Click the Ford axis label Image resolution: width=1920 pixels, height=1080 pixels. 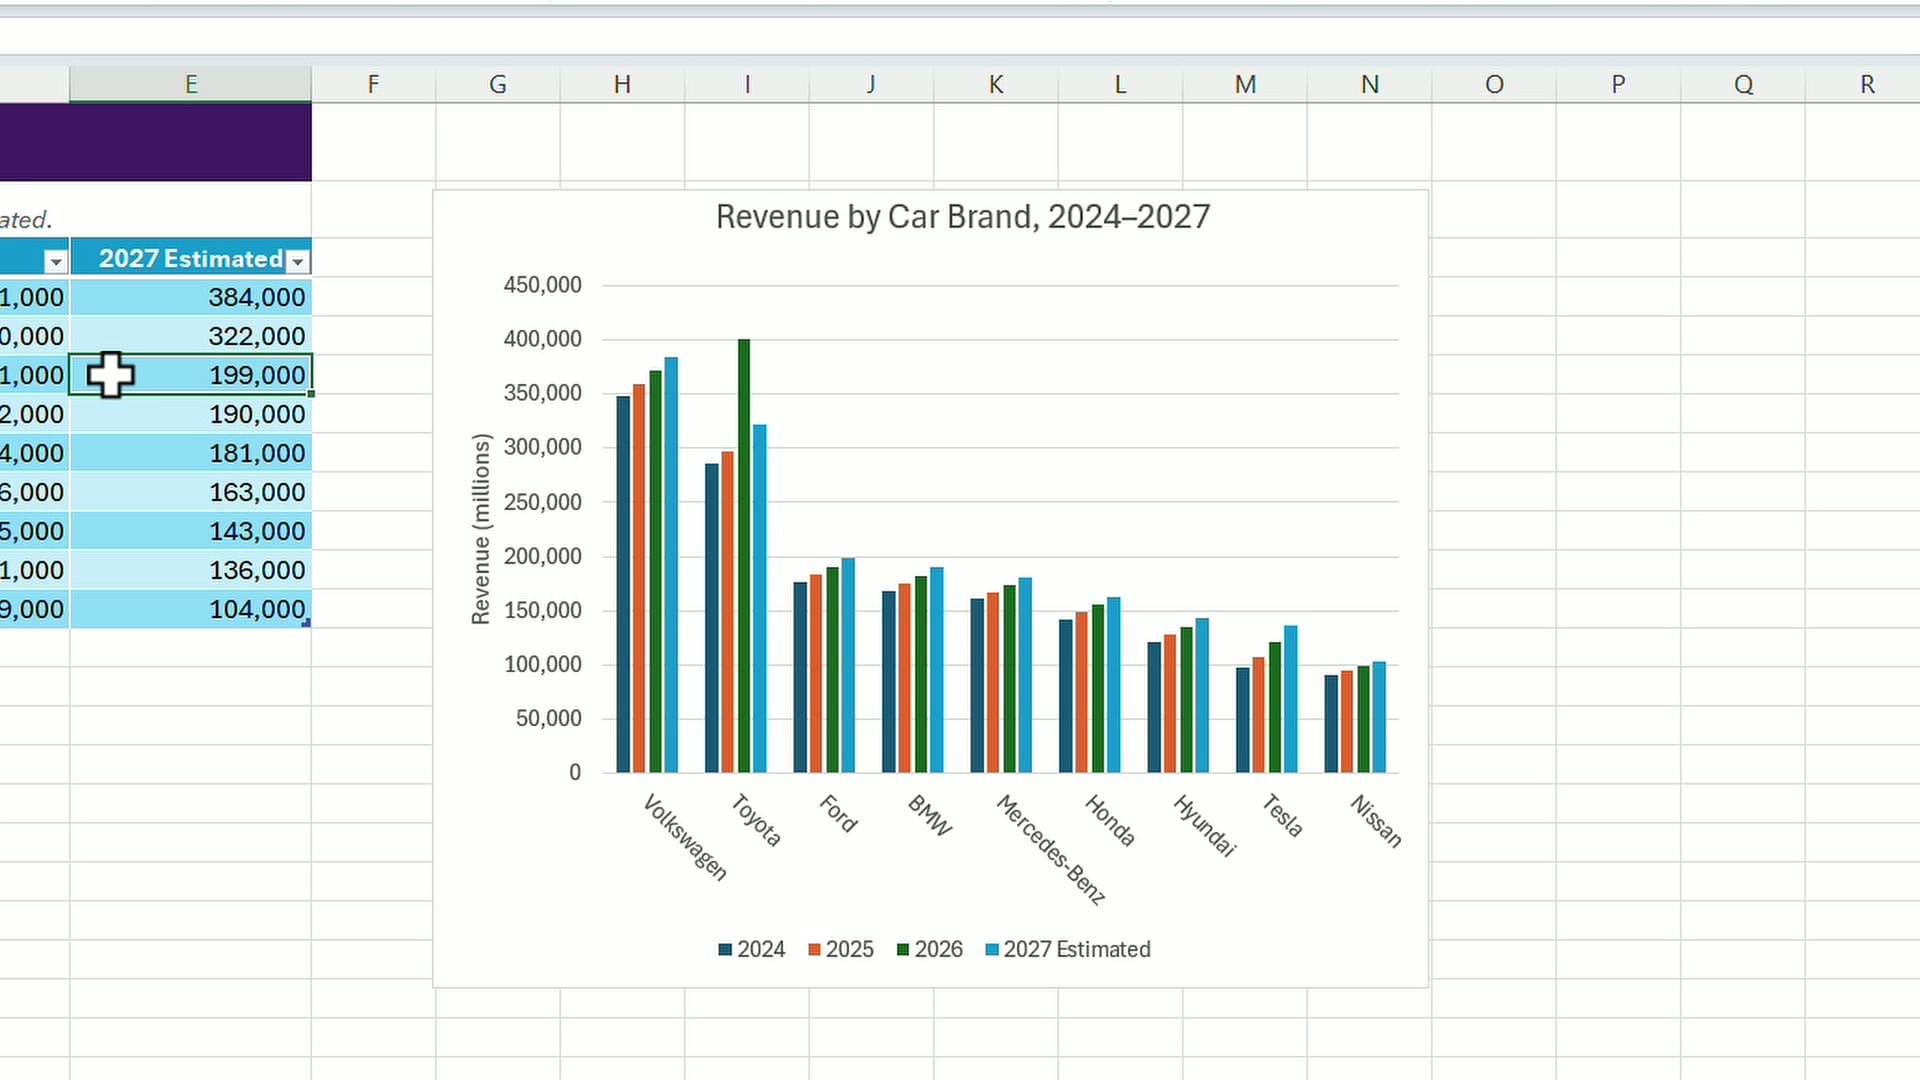839,813
